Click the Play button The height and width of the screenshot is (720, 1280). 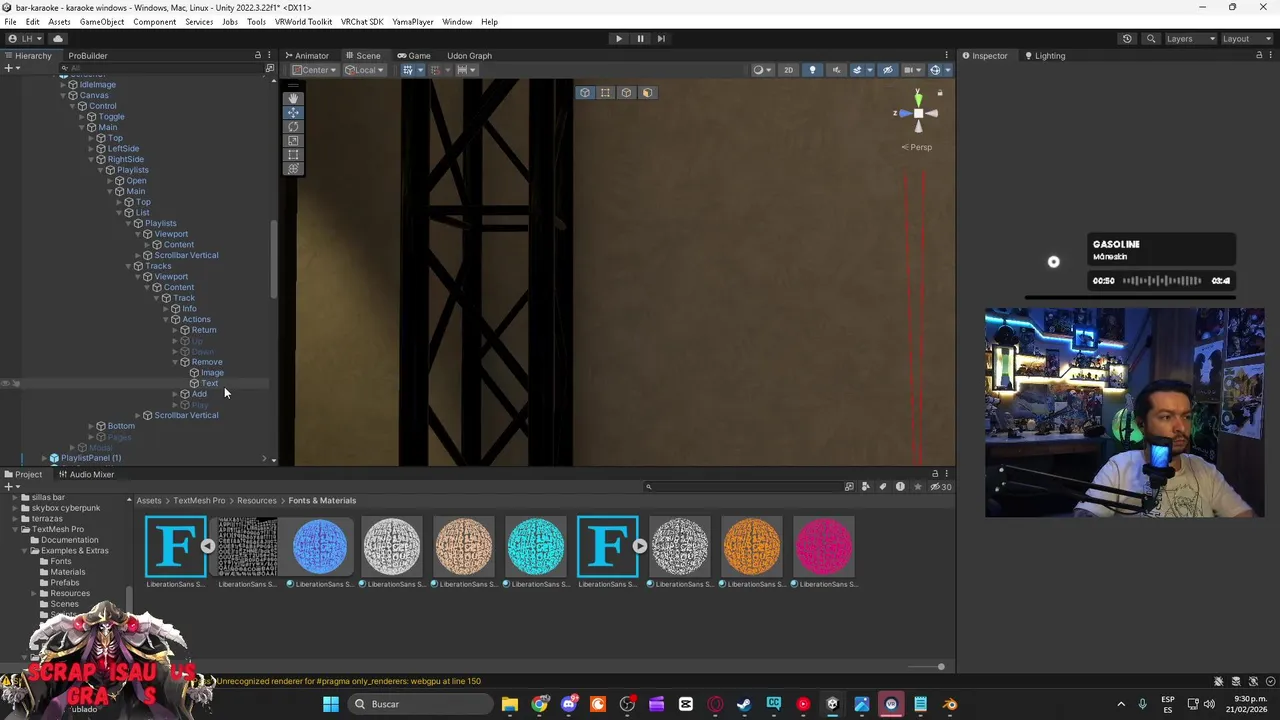point(618,39)
